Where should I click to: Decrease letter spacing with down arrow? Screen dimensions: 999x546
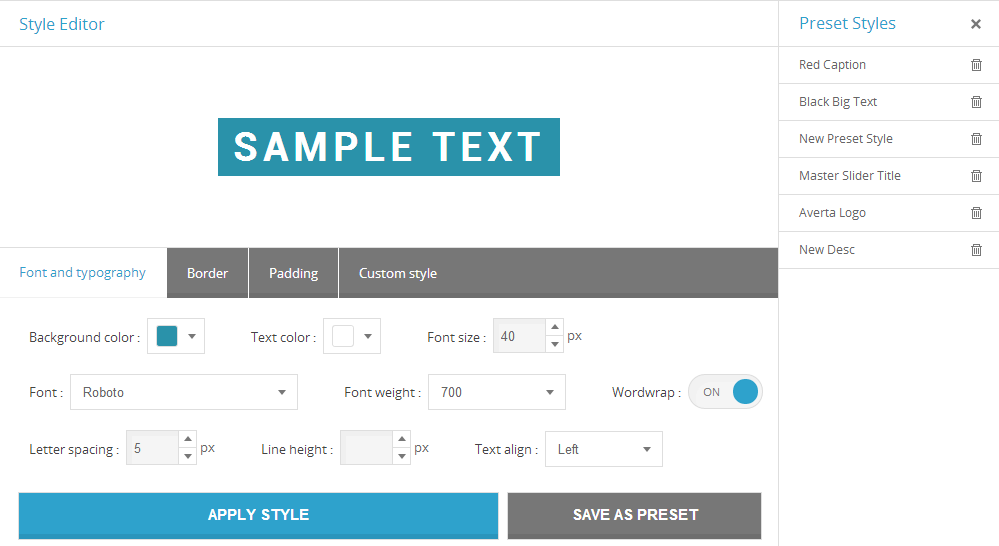(187, 457)
